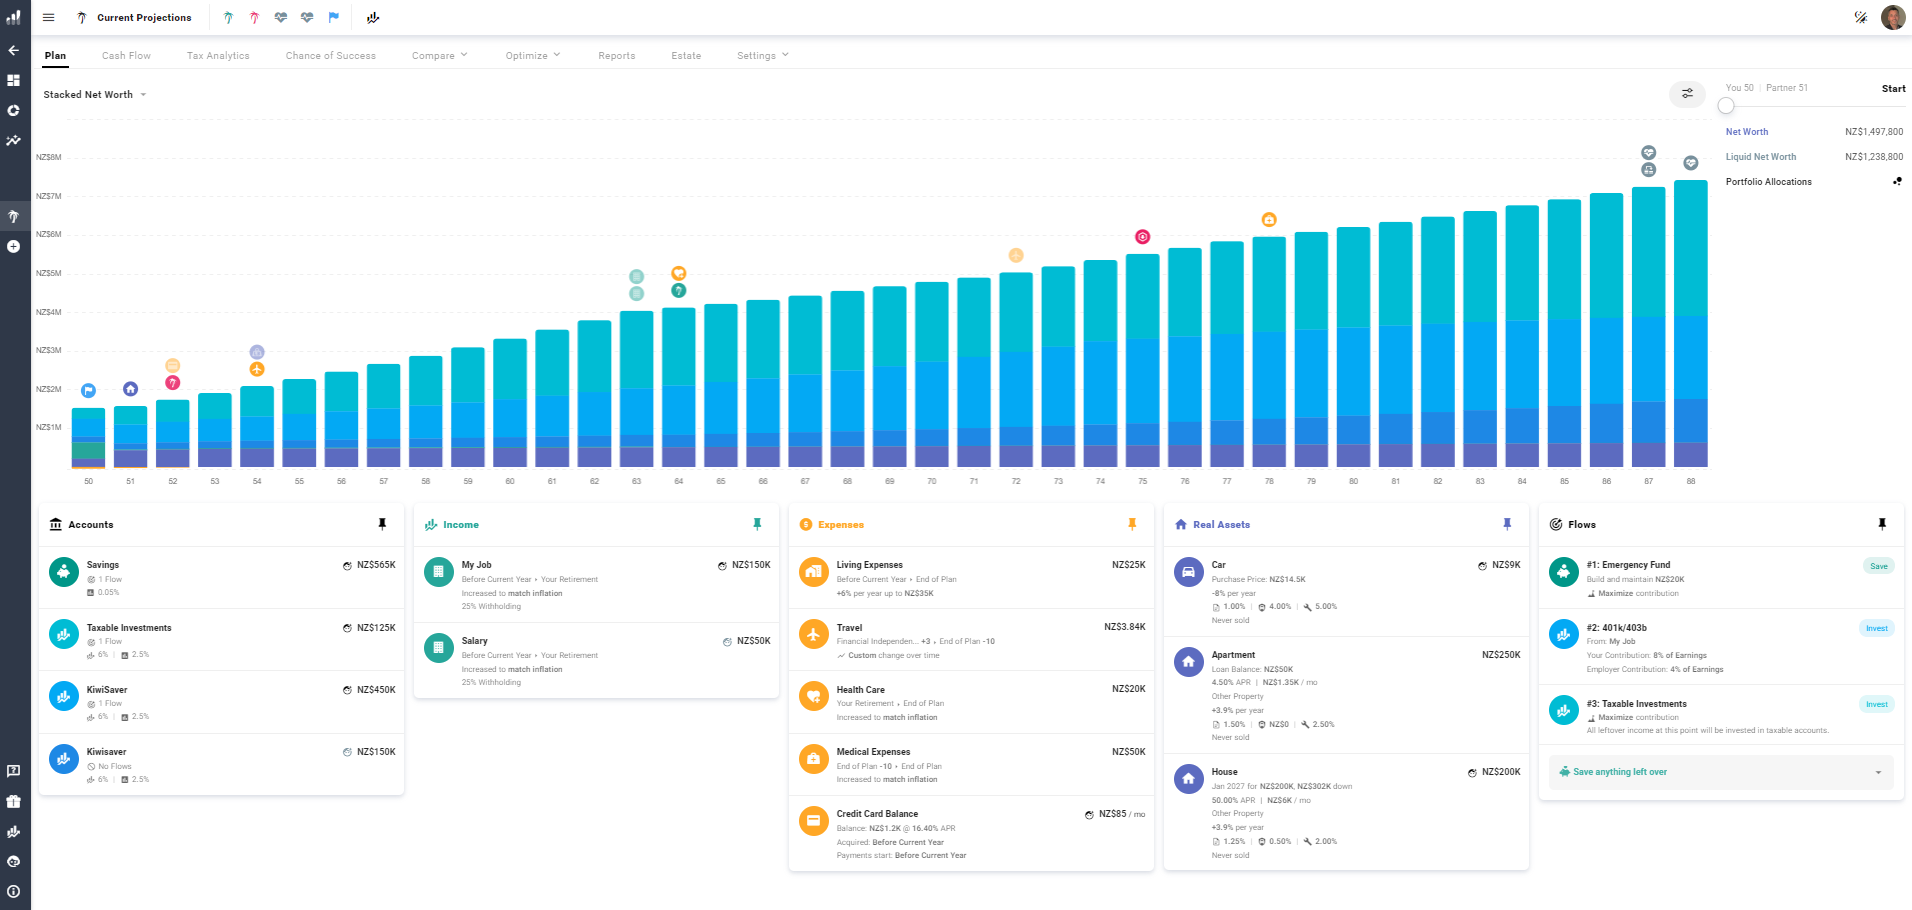Open the Apartment real asset entry
The height and width of the screenshot is (910, 1912).
1346,695
